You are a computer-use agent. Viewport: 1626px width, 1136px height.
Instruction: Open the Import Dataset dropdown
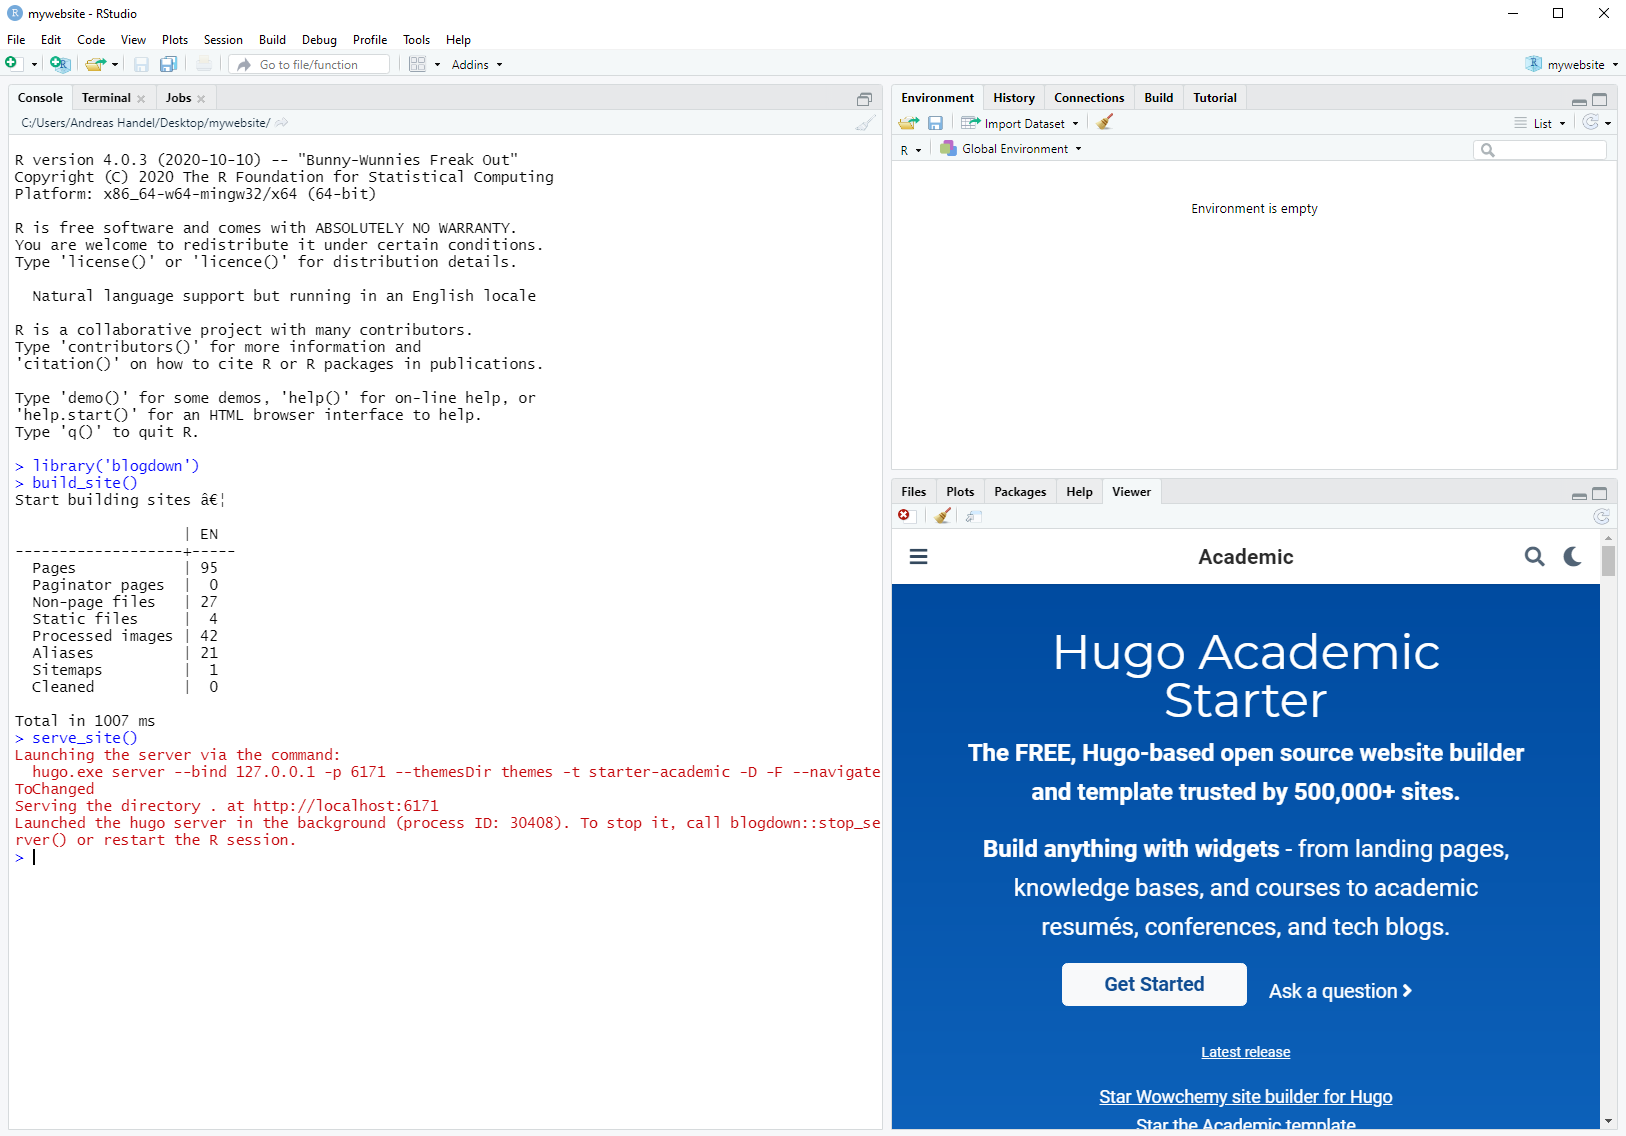tap(1020, 123)
